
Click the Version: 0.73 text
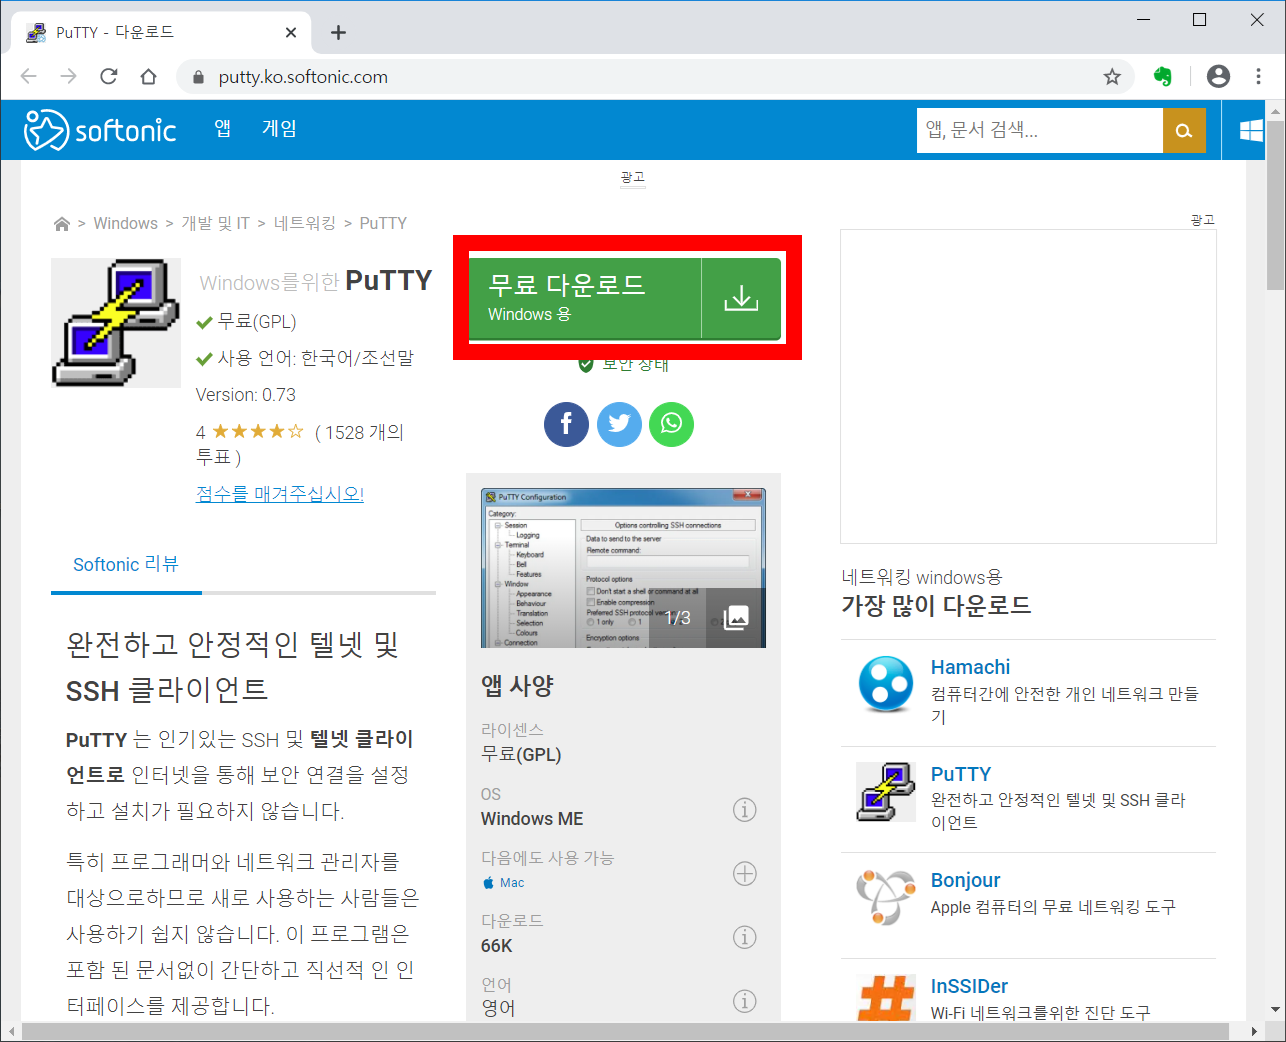click(246, 395)
